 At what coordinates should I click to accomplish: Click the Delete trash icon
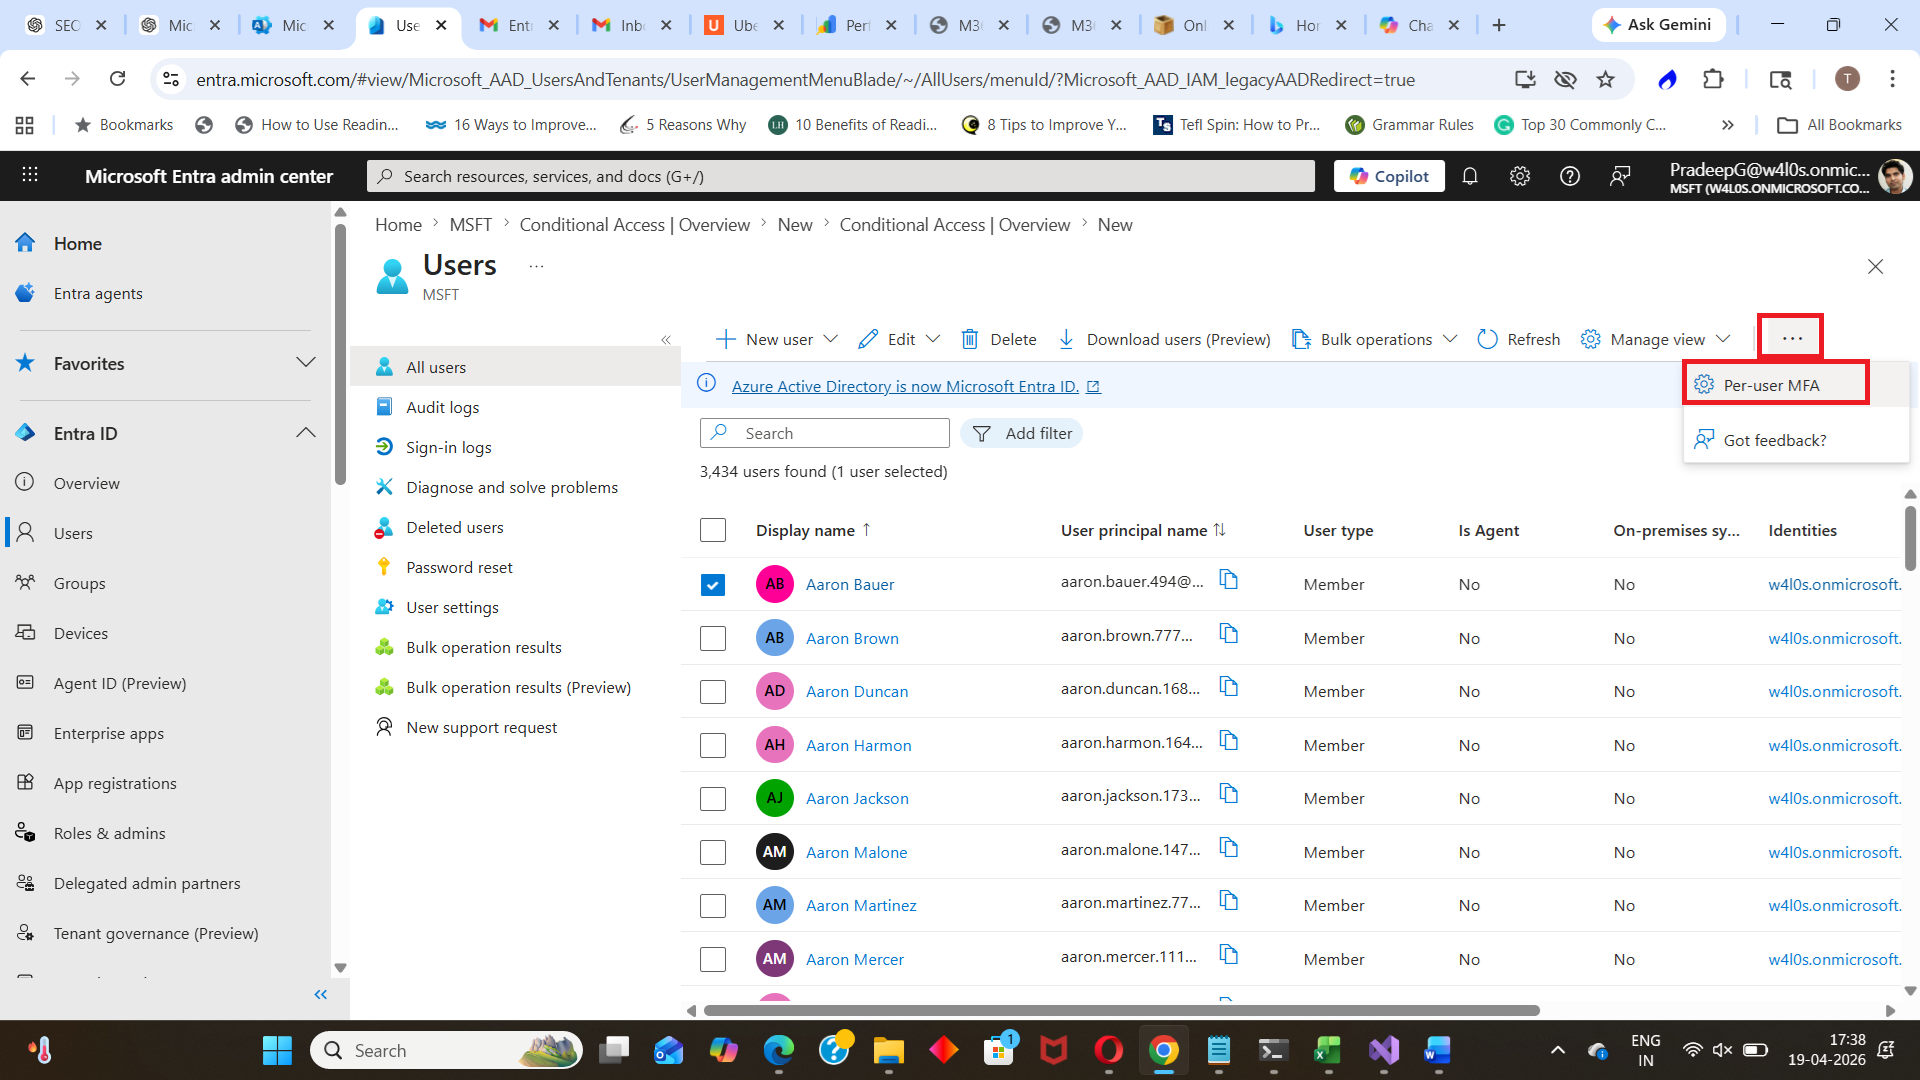[x=969, y=339]
